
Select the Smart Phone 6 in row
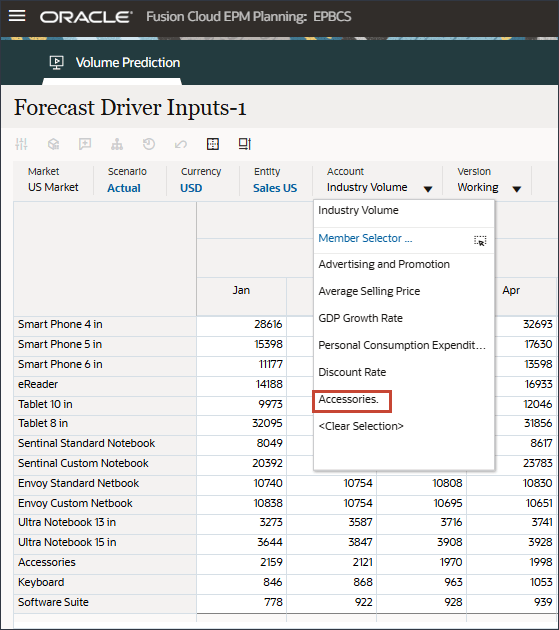pos(105,366)
